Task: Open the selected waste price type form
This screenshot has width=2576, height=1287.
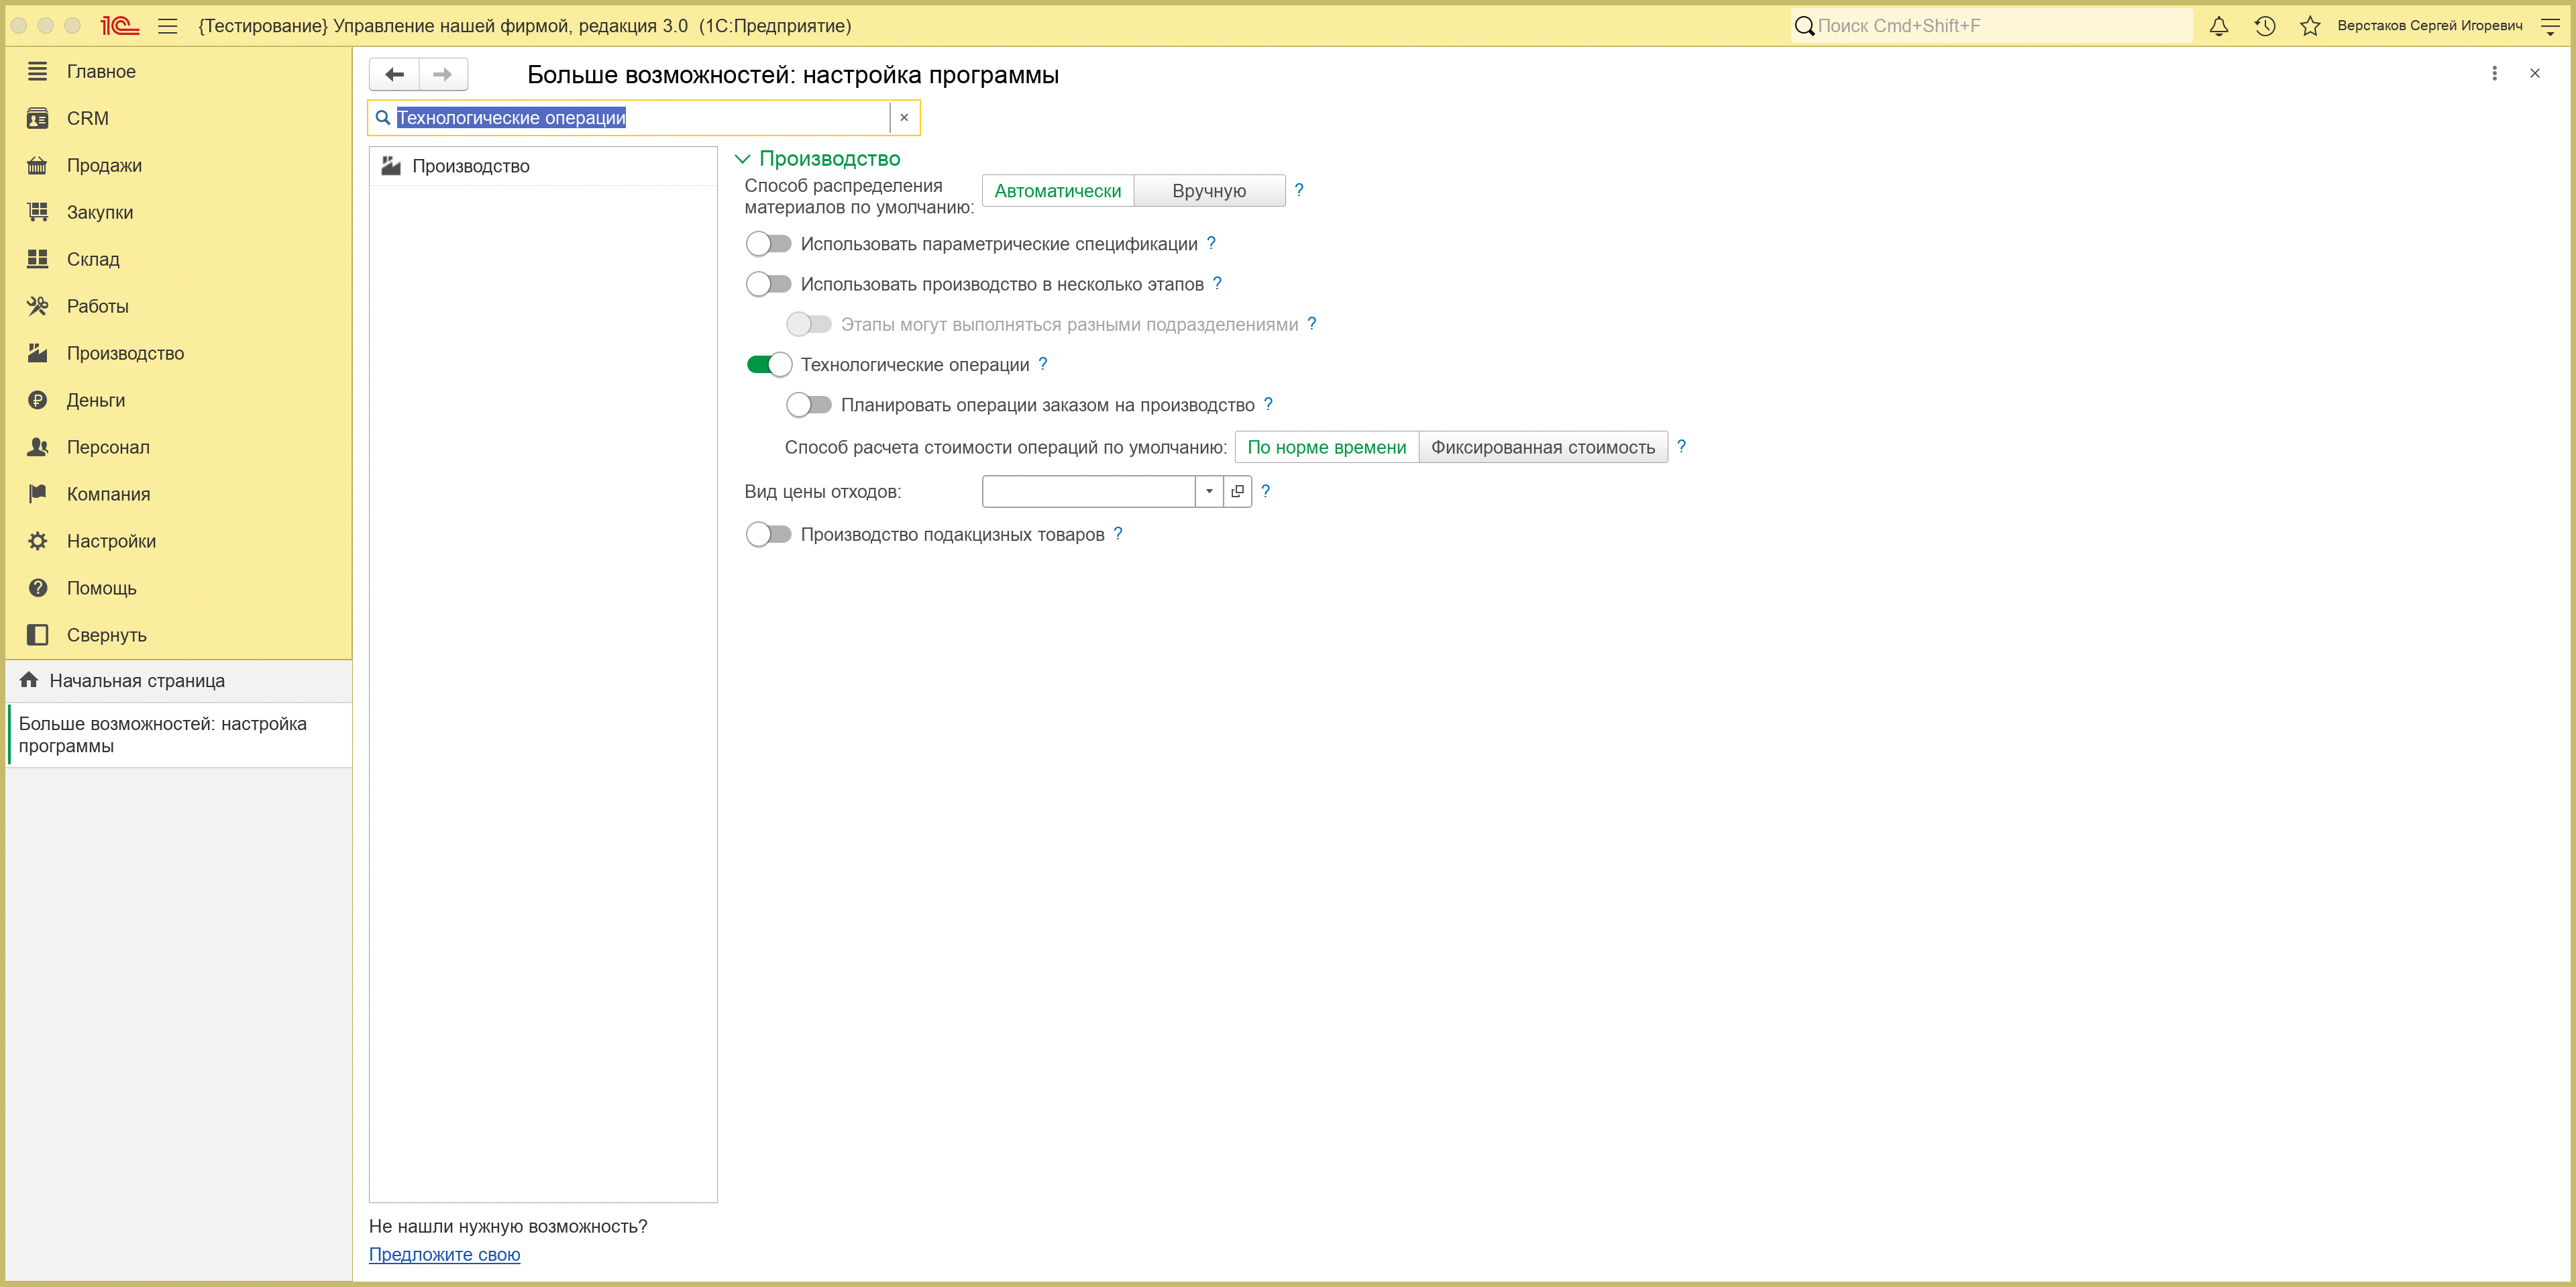Action: pos(1238,491)
